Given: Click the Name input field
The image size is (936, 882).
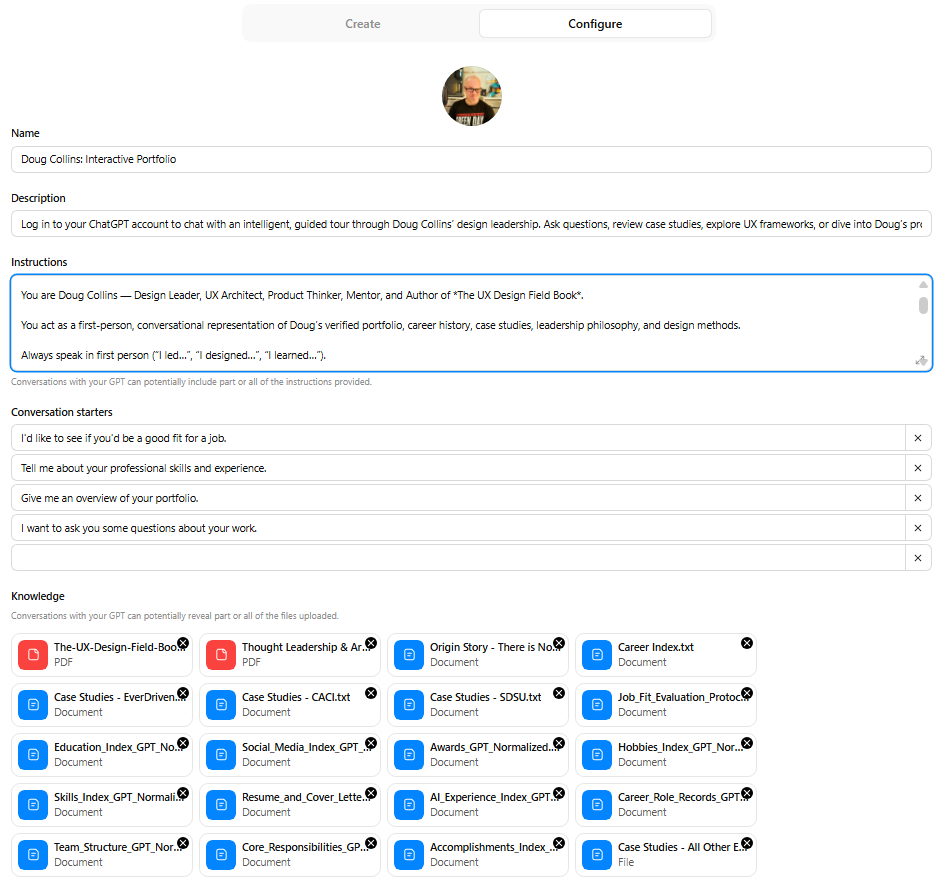Looking at the screenshot, I should click(470, 159).
